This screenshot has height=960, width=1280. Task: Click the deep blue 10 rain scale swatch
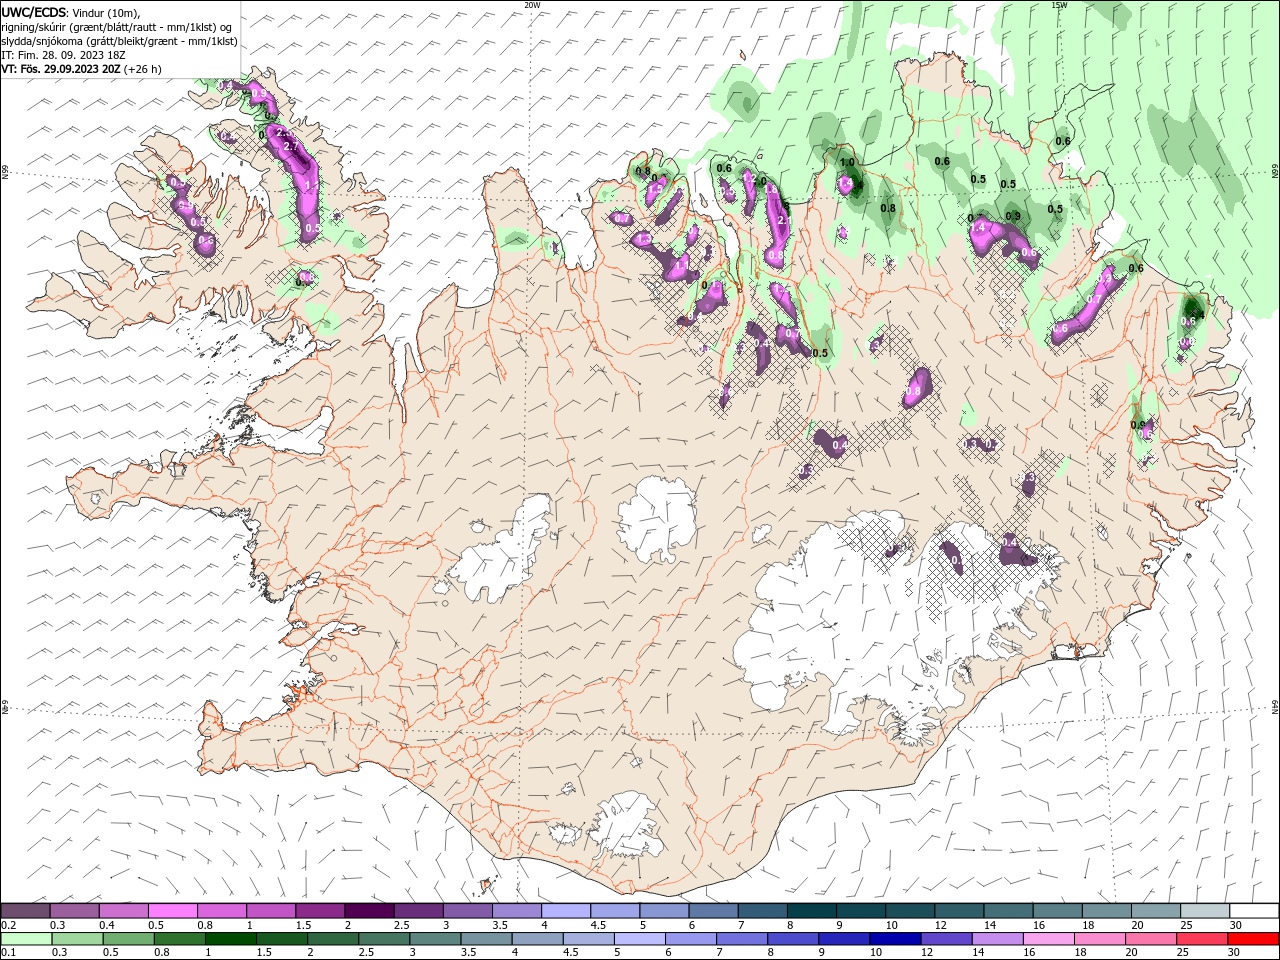click(x=896, y=939)
